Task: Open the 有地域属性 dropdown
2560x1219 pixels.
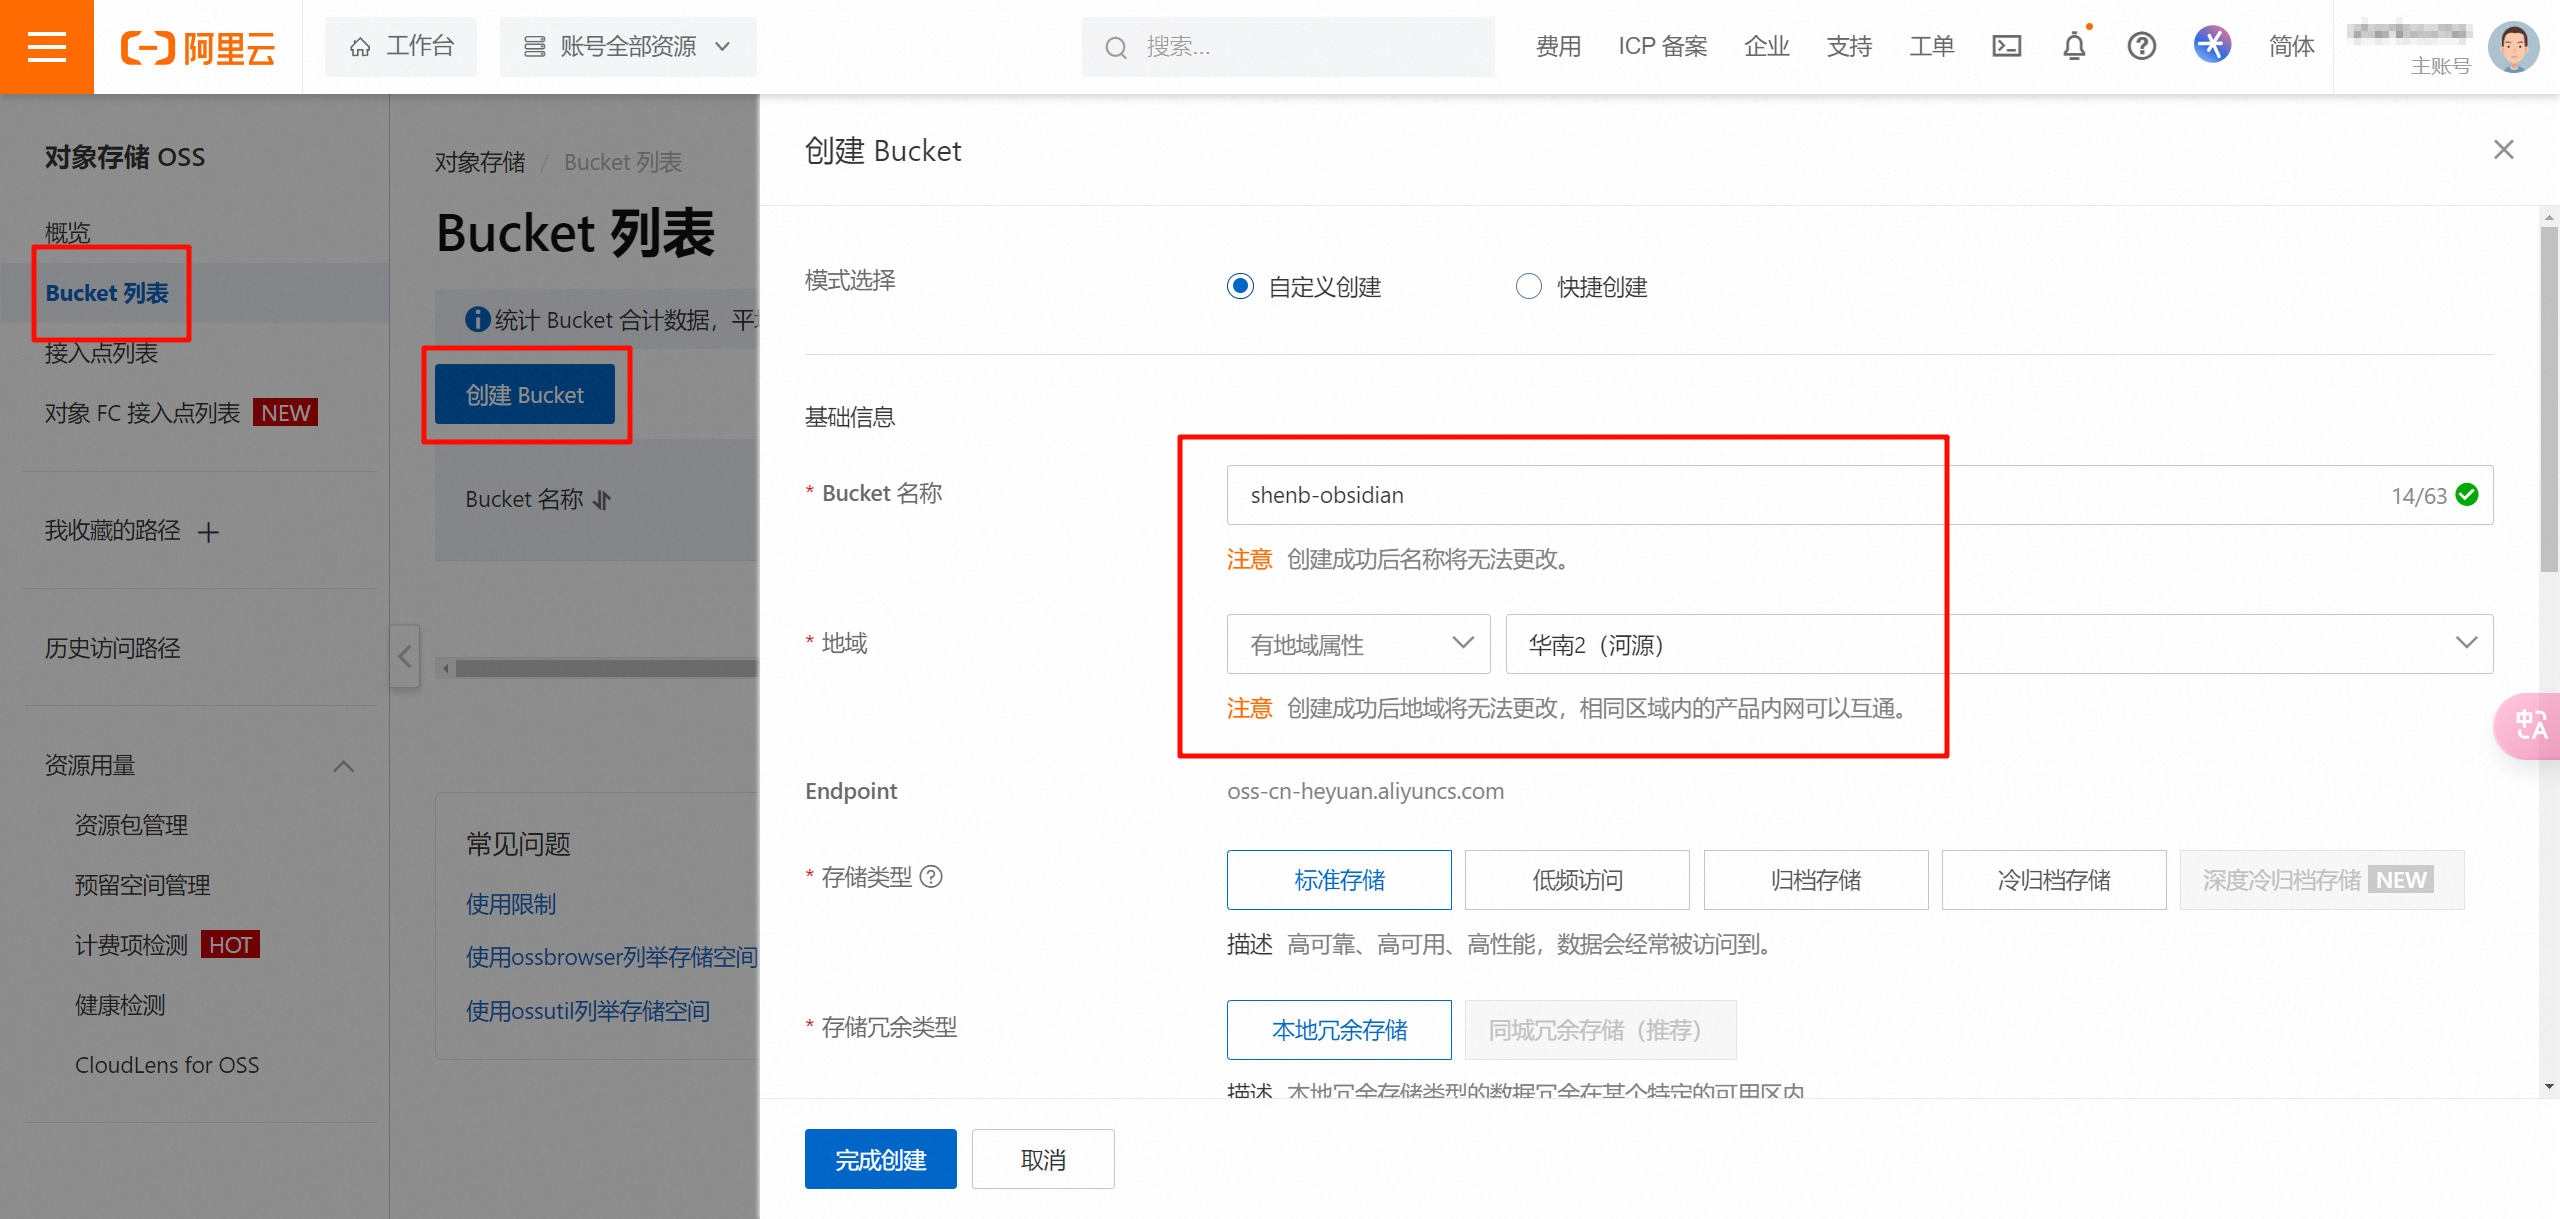Action: tap(1358, 644)
